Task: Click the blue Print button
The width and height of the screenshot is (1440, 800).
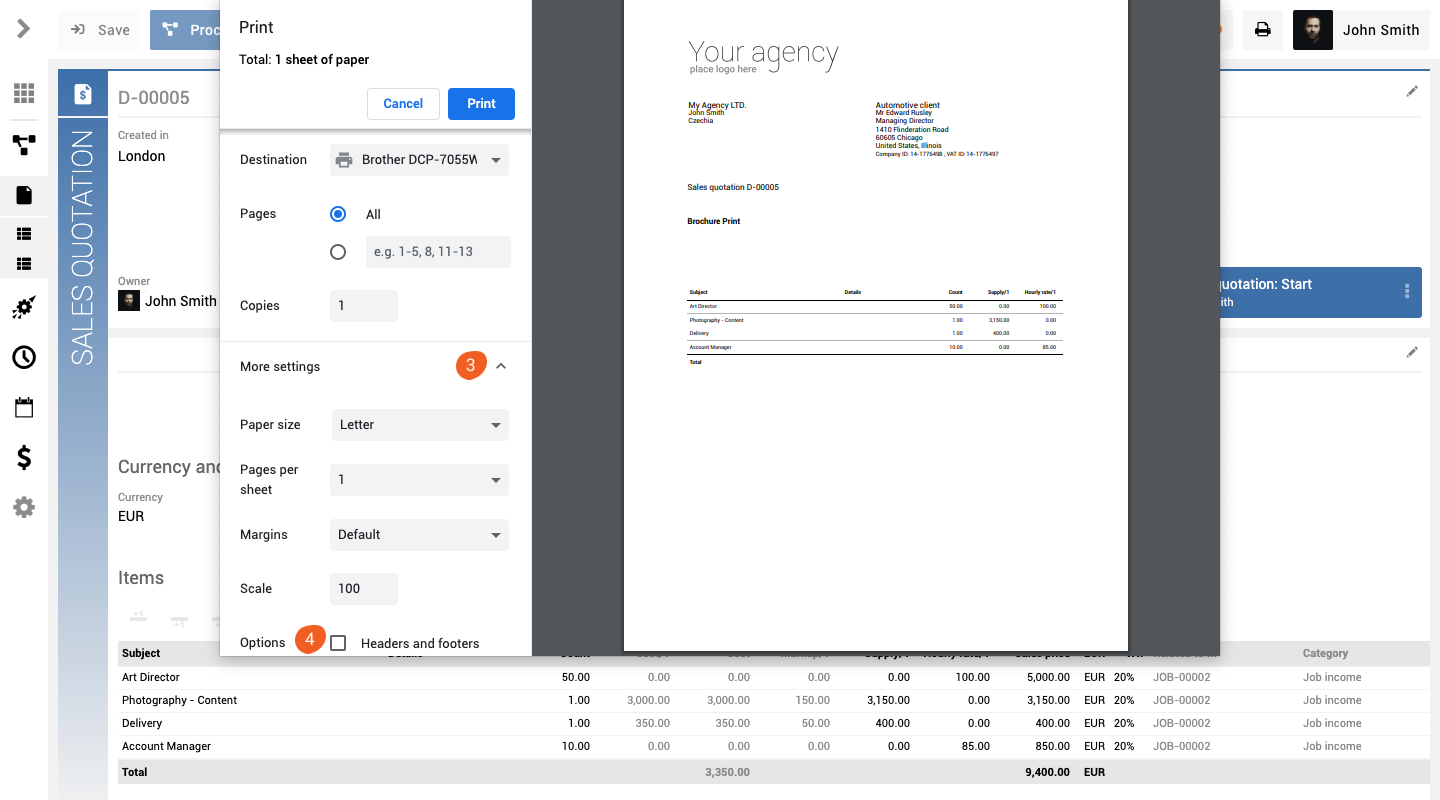Action: pyautogui.click(x=481, y=104)
